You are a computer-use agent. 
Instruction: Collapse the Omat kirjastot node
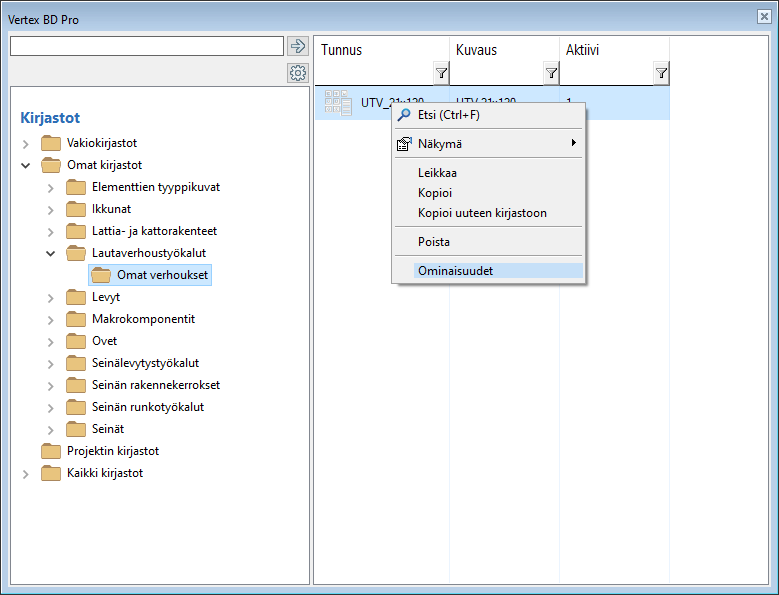click(x=26, y=165)
